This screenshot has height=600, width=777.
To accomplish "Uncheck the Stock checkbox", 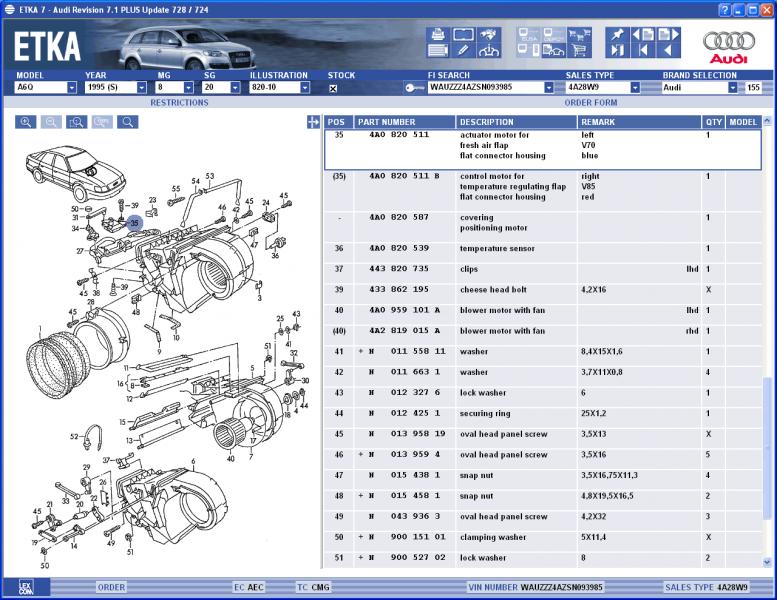I will click(x=333, y=88).
